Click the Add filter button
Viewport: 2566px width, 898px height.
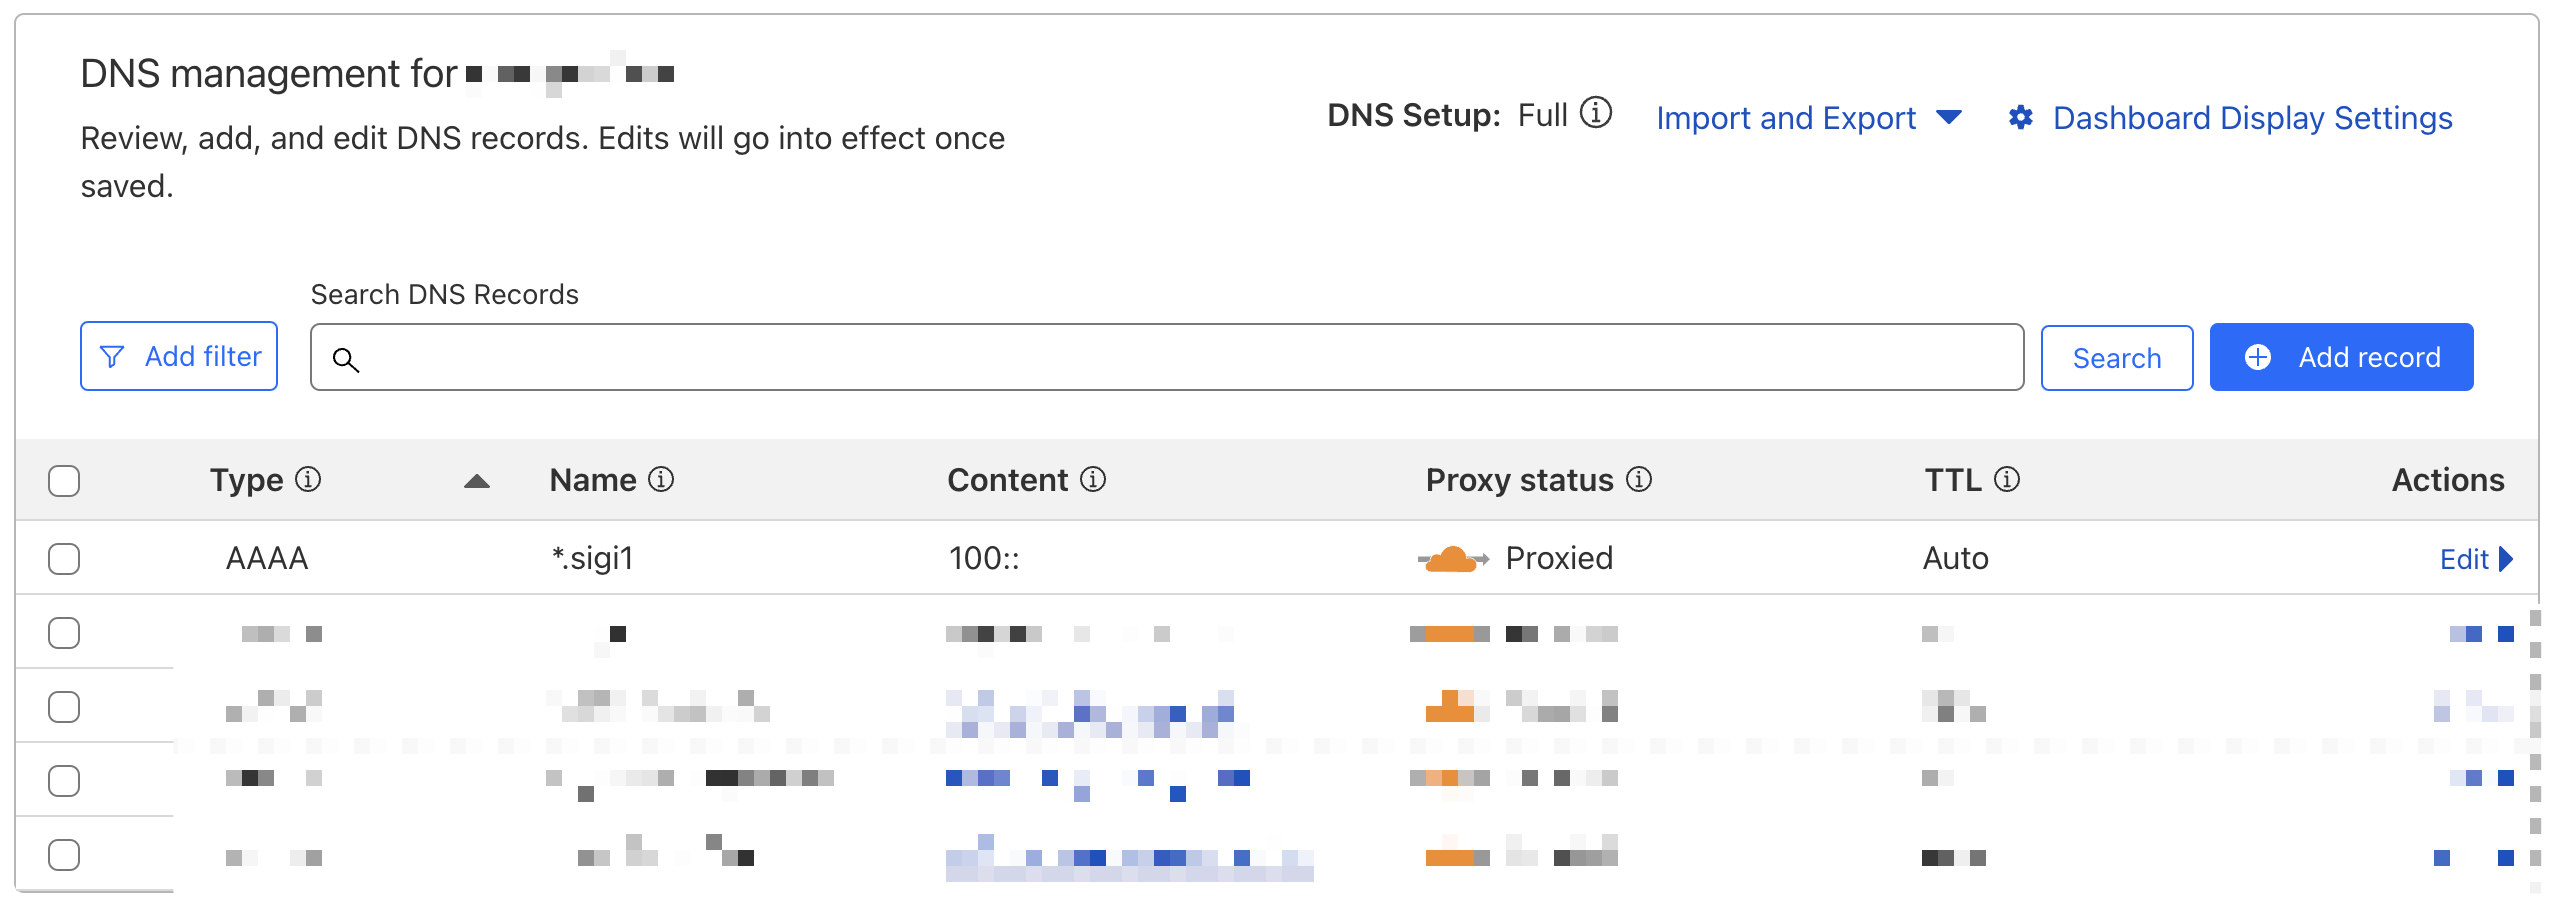tap(179, 356)
